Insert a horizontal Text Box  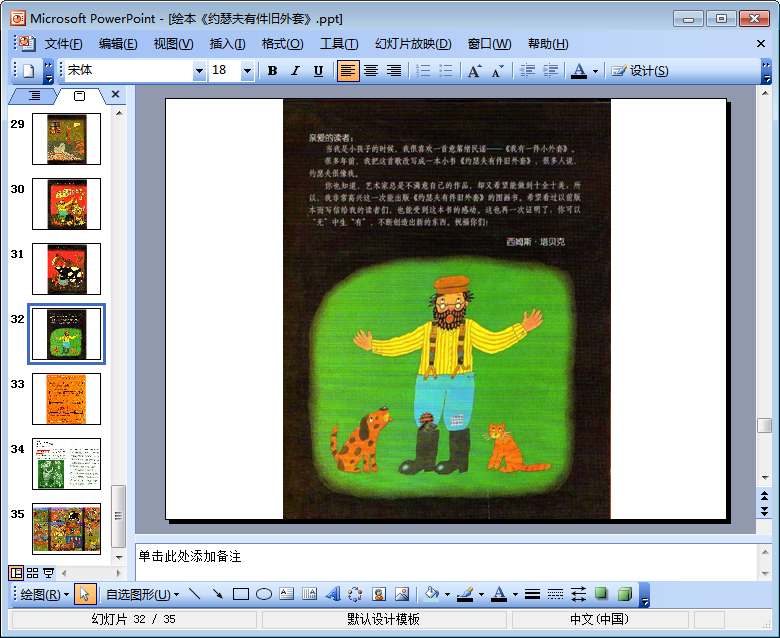287,594
